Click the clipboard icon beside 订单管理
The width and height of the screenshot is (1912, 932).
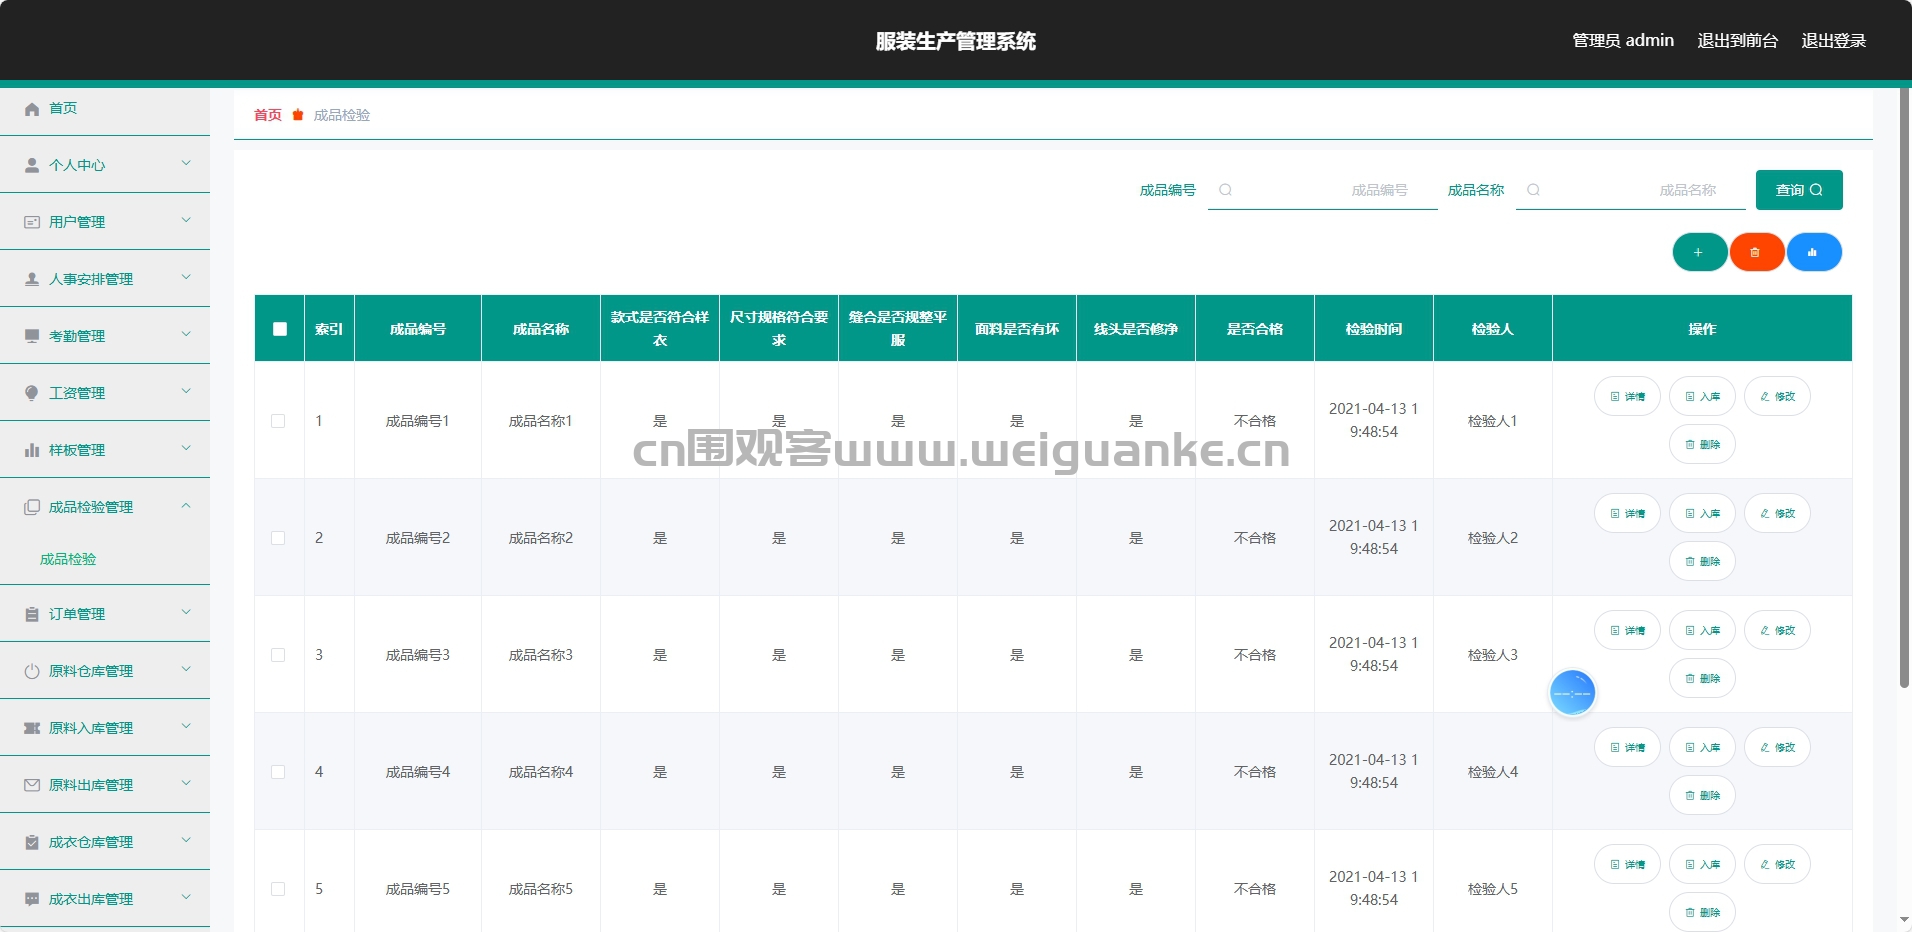(x=32, y=614)
